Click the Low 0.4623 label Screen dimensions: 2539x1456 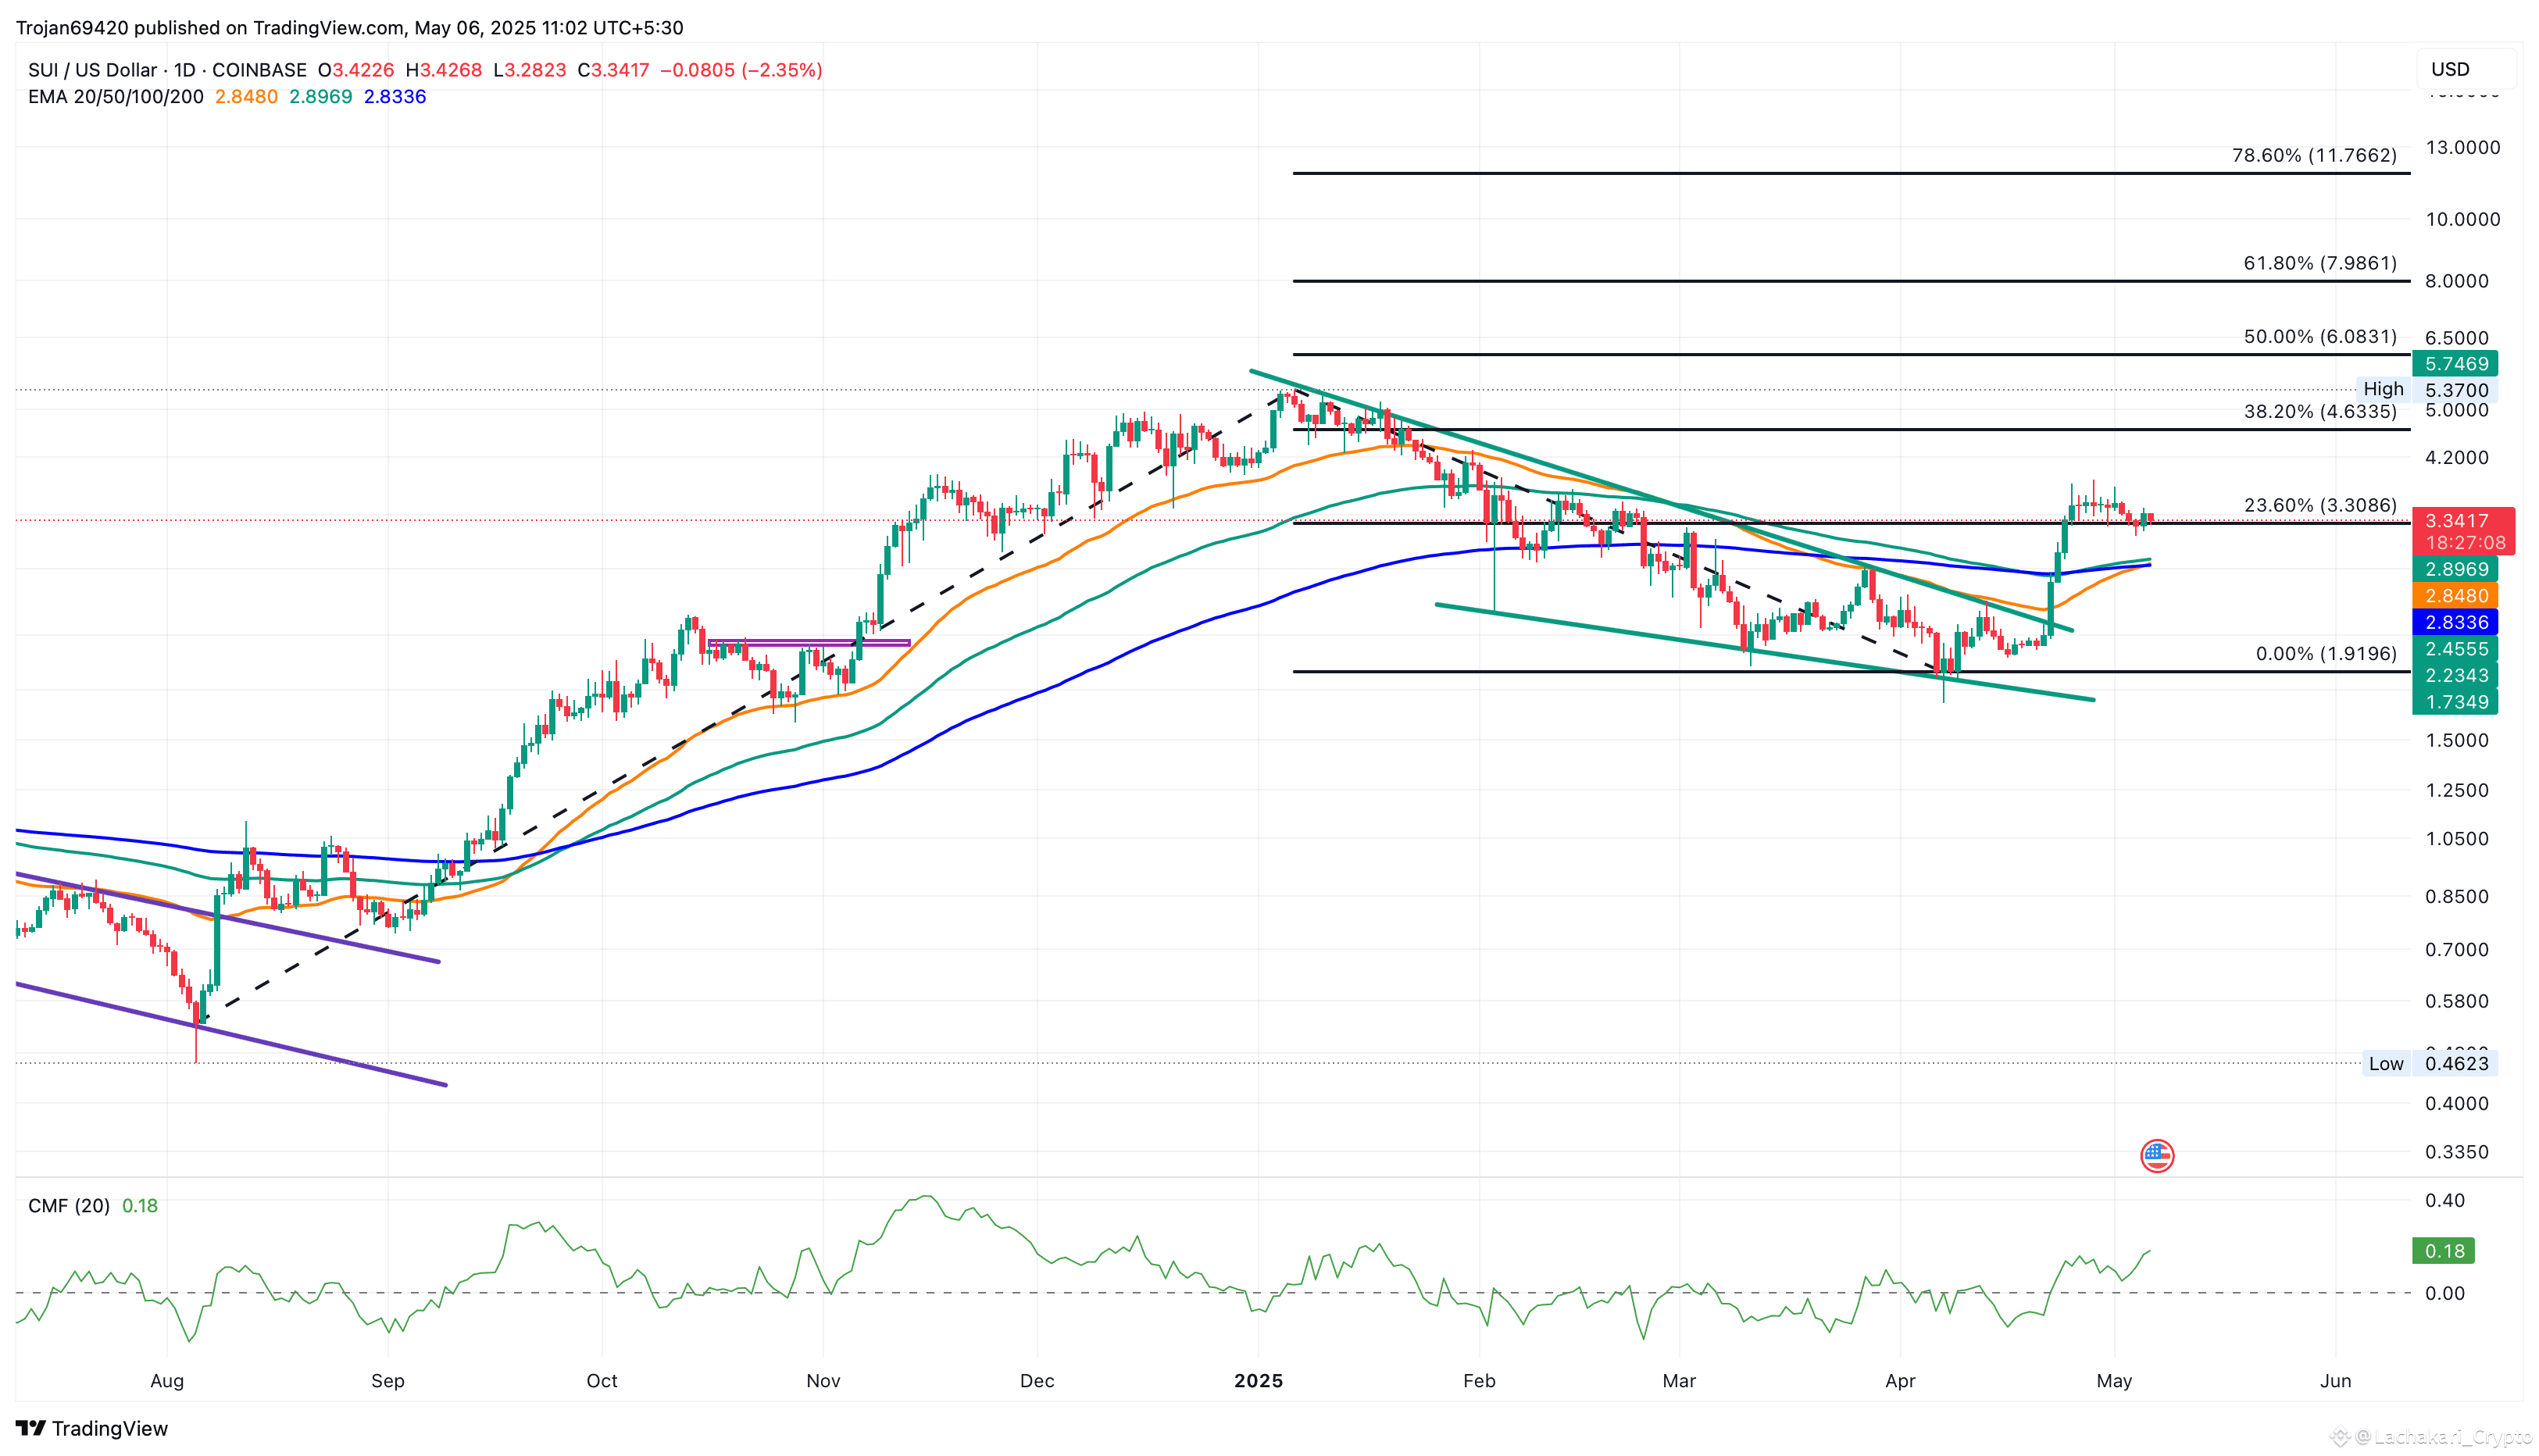2430,1063
